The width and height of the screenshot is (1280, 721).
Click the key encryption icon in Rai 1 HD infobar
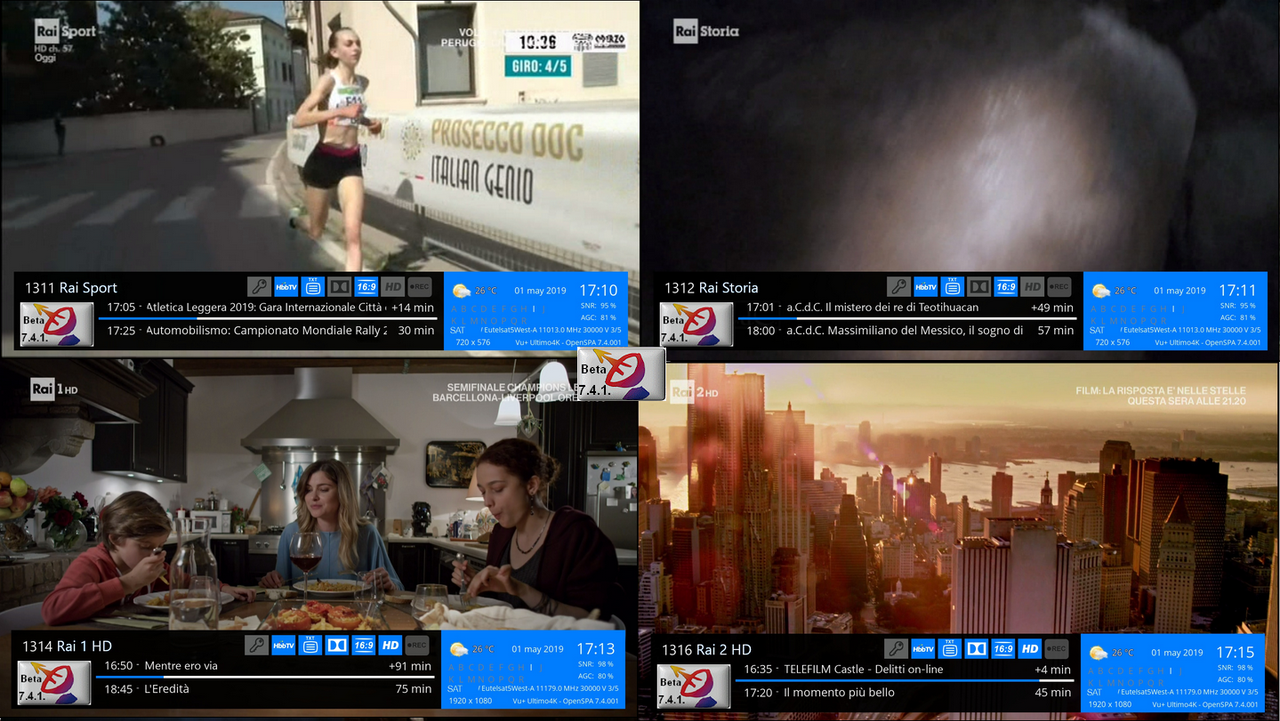tap(257, 646)
